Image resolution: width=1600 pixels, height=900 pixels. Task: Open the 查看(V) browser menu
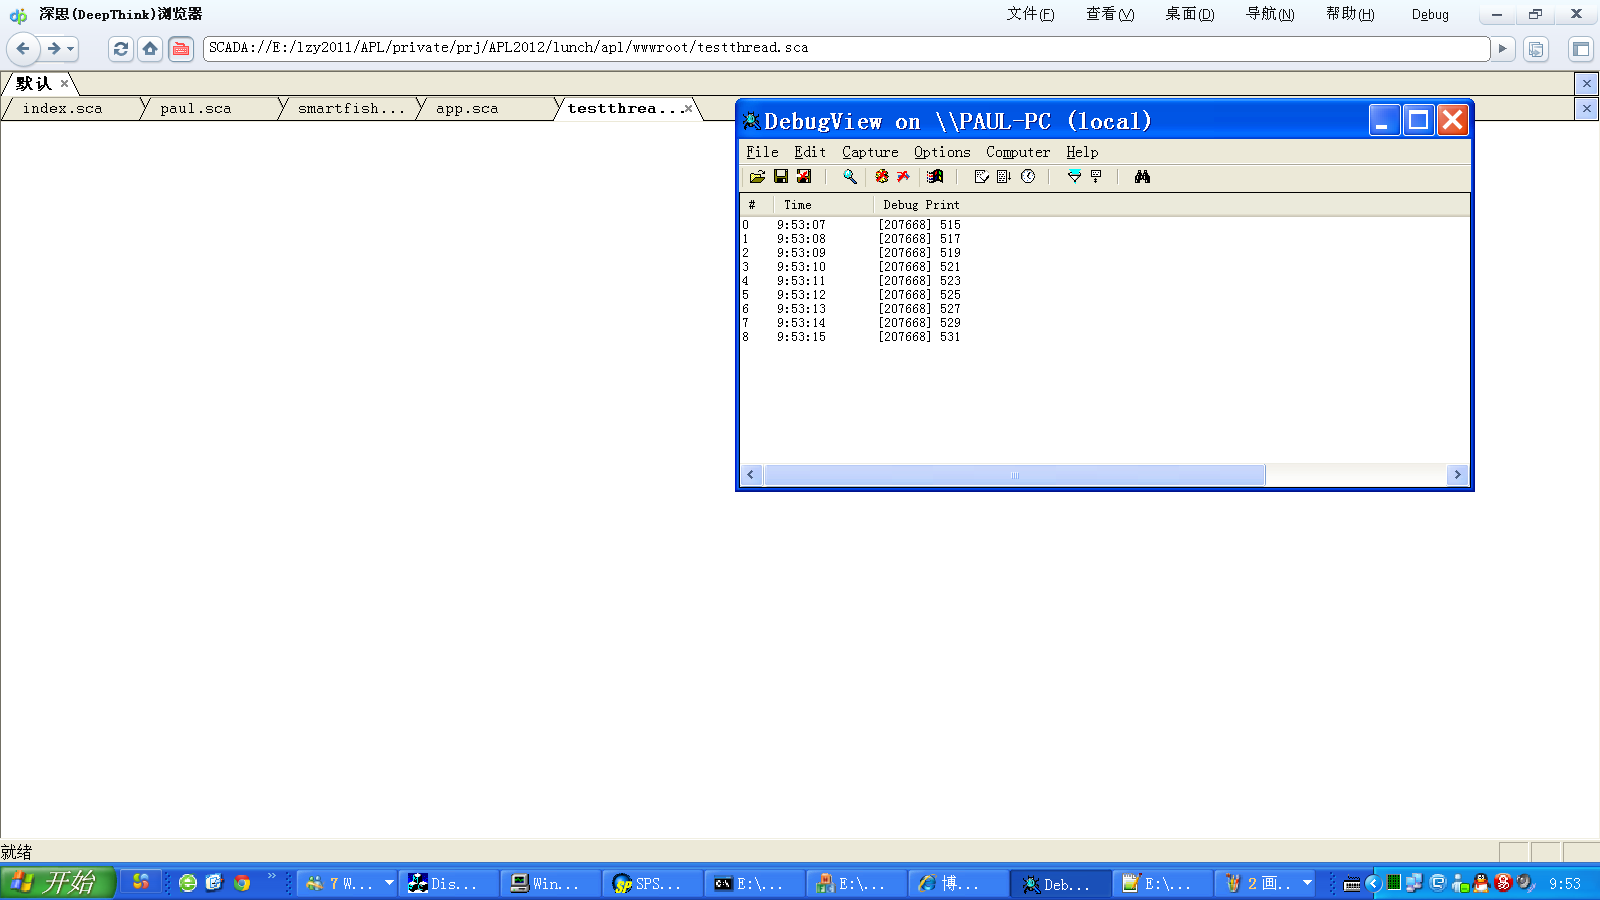(1110, 14)
